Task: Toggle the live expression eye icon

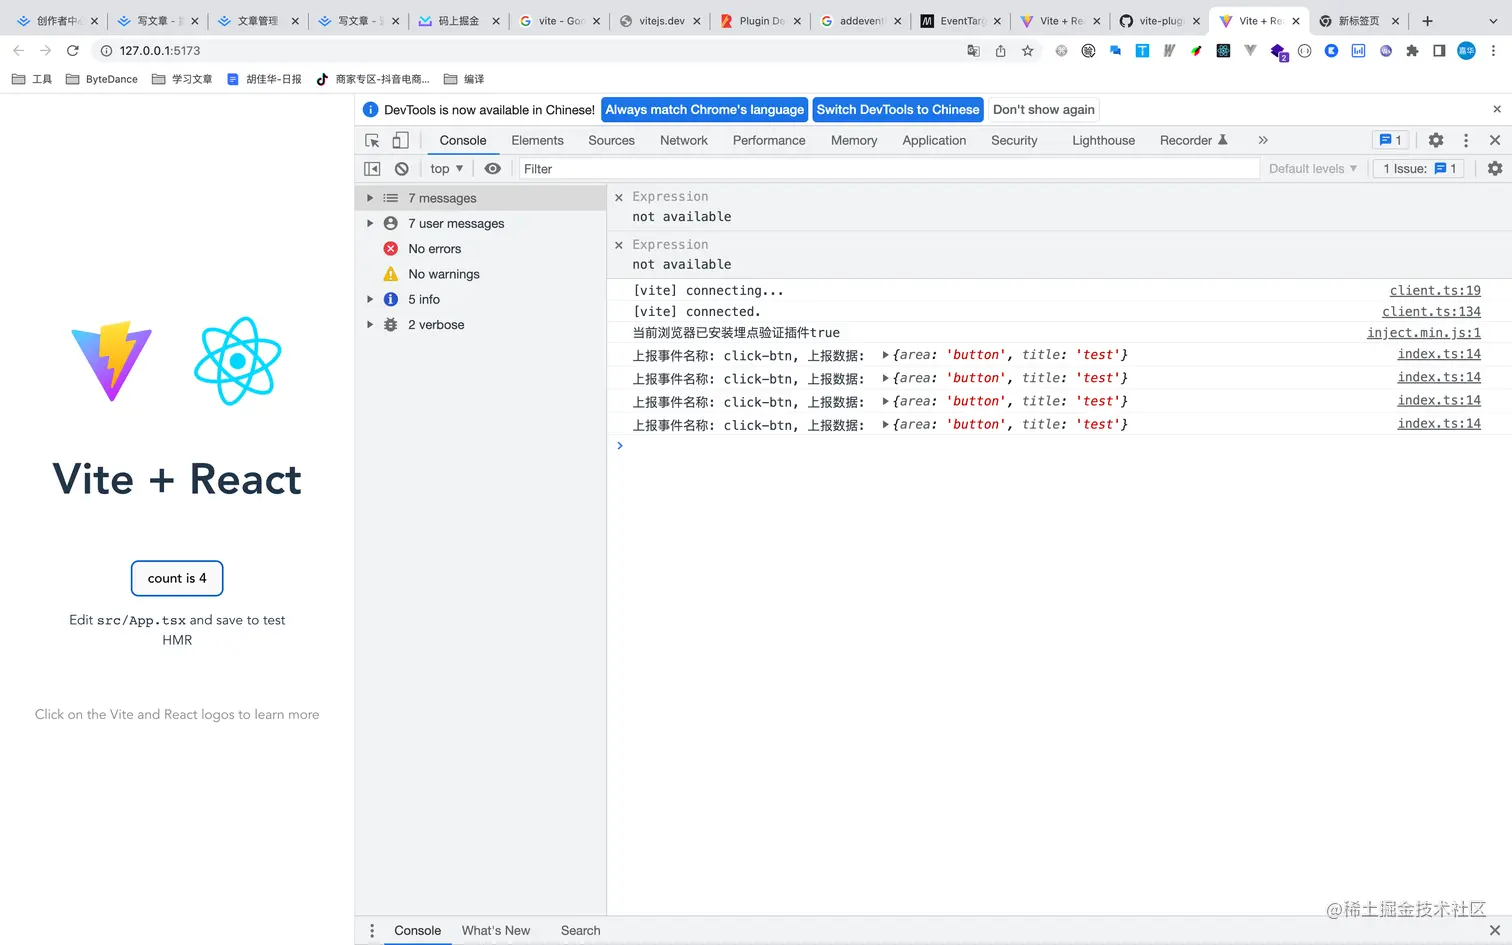Action: [492, 169]
